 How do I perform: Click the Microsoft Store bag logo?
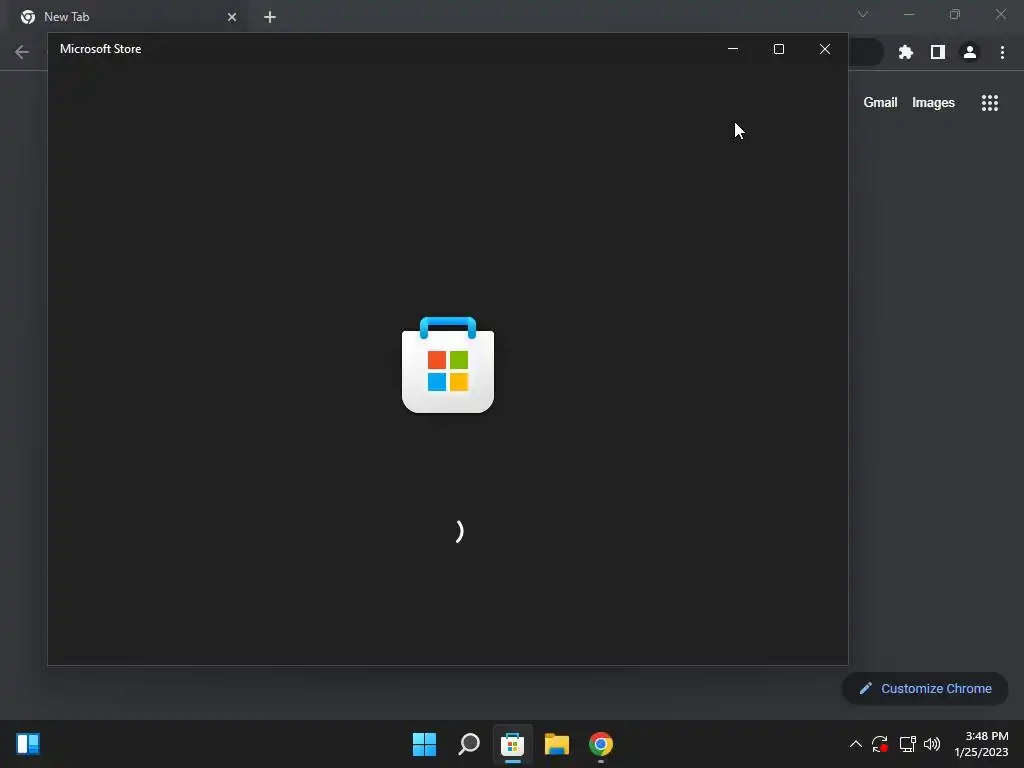point(448,365)
